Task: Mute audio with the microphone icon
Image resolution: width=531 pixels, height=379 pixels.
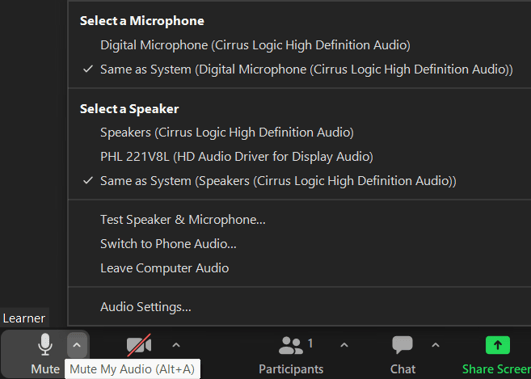Action: [x=45, y=344]
